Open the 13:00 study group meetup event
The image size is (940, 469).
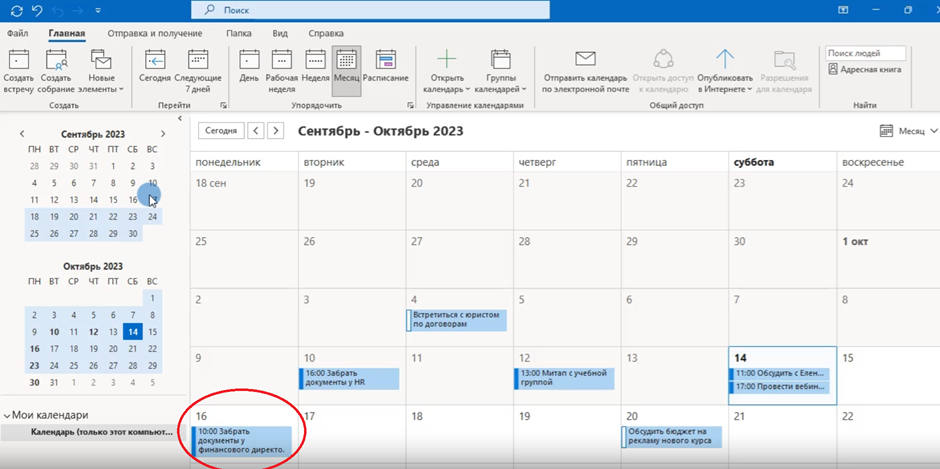pyautogui.click(x=565, y=379)
